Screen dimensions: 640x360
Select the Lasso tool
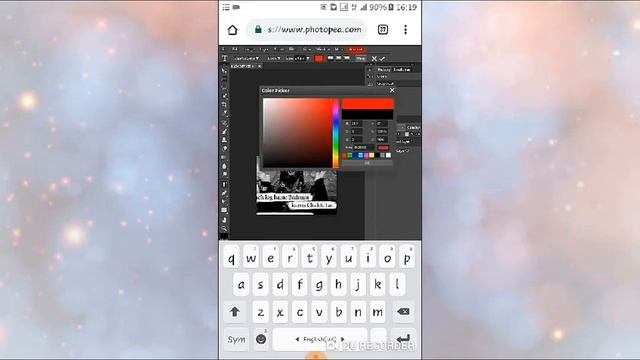pos(224,87)
